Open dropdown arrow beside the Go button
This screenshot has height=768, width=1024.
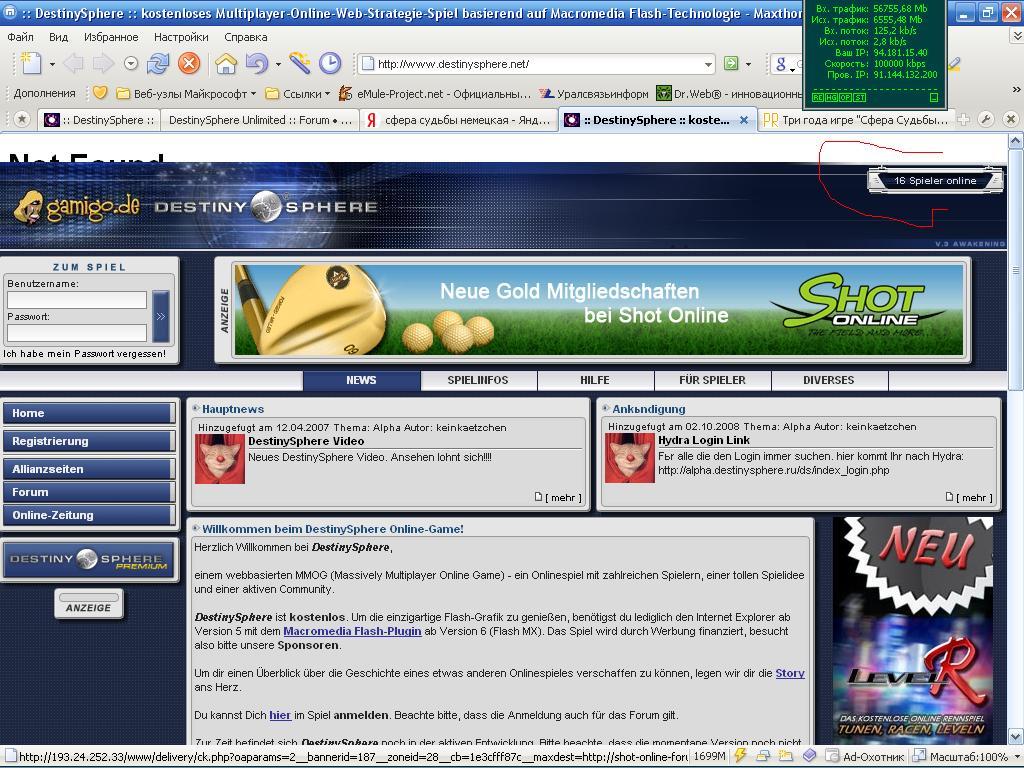pos(748,64)
